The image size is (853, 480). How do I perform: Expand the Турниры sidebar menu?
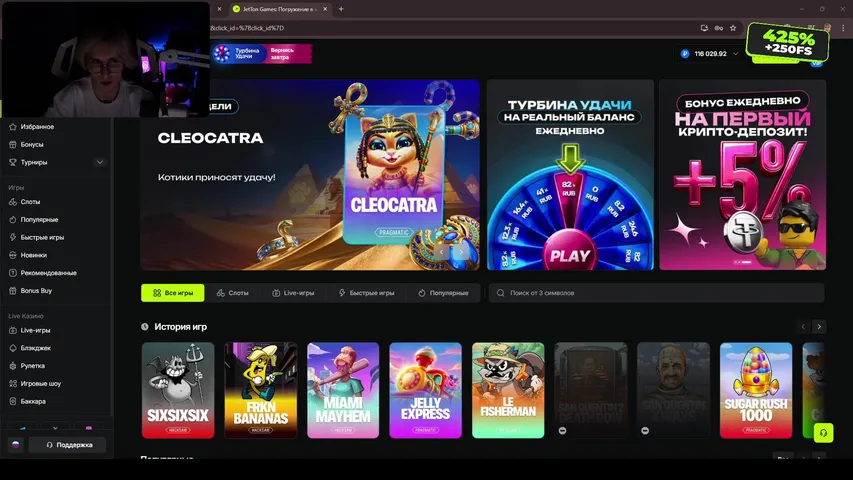tap(100, 162)
